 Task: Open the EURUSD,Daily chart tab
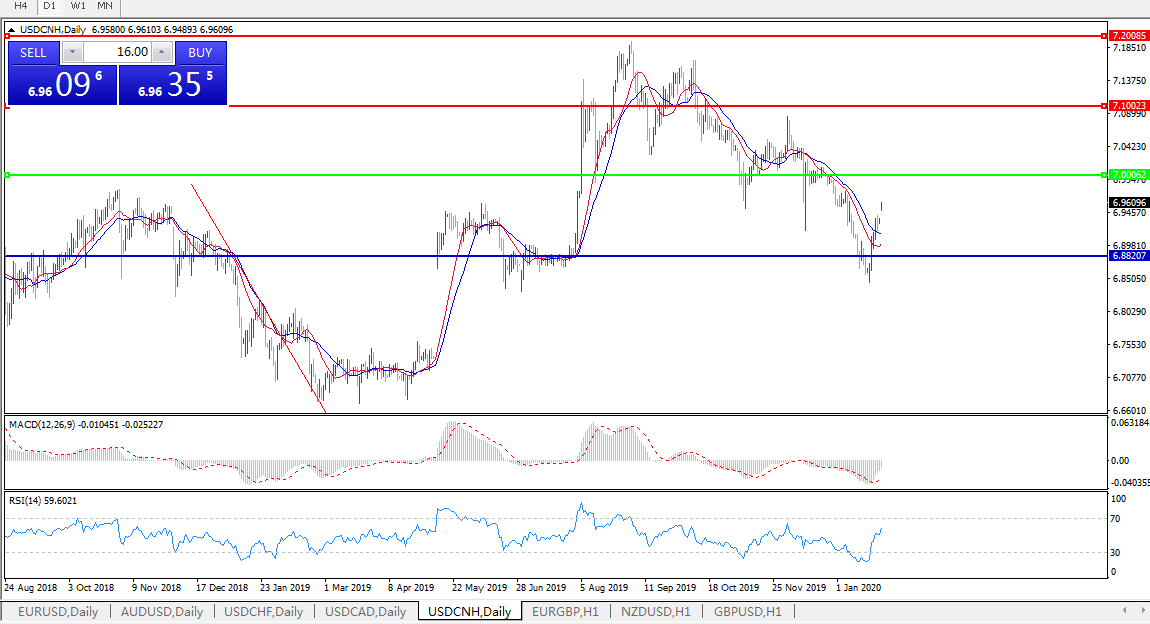58,611
